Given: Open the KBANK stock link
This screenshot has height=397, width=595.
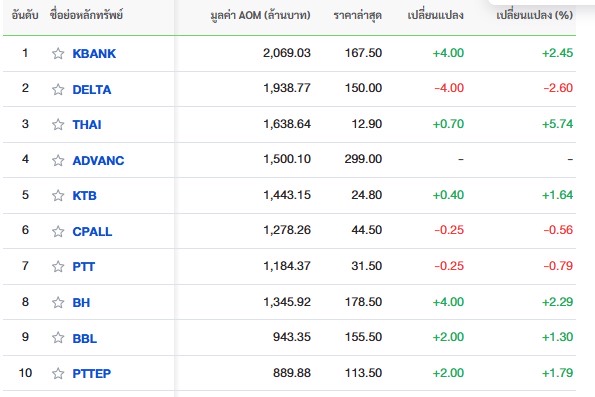Looking at the screenshot, I should pos(94,54).
